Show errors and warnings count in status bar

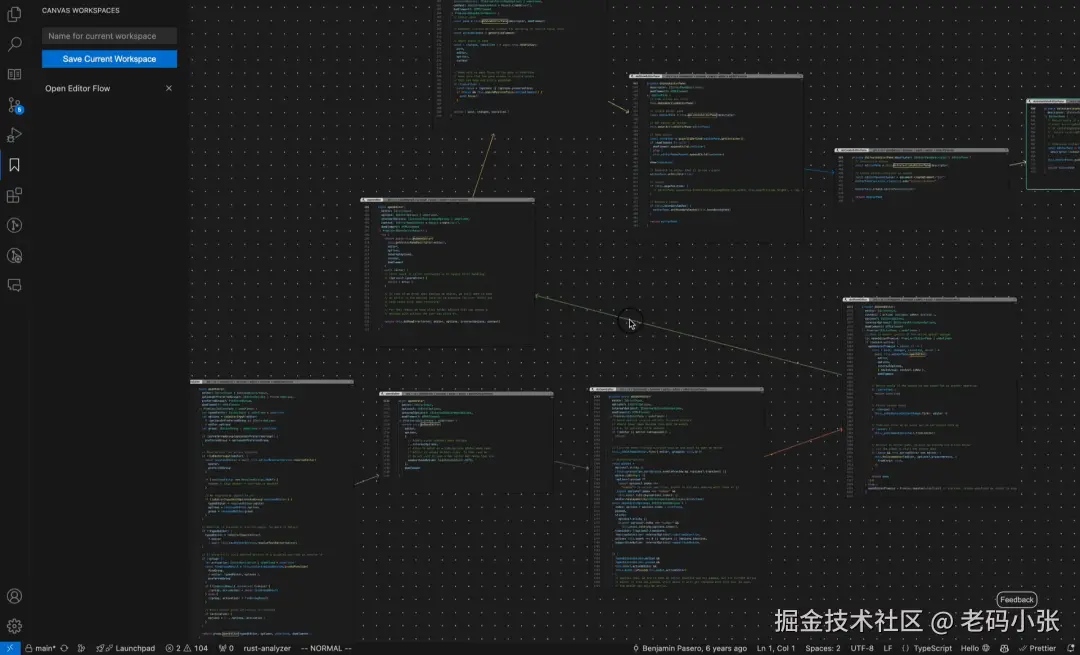click(x=187, y=648)
